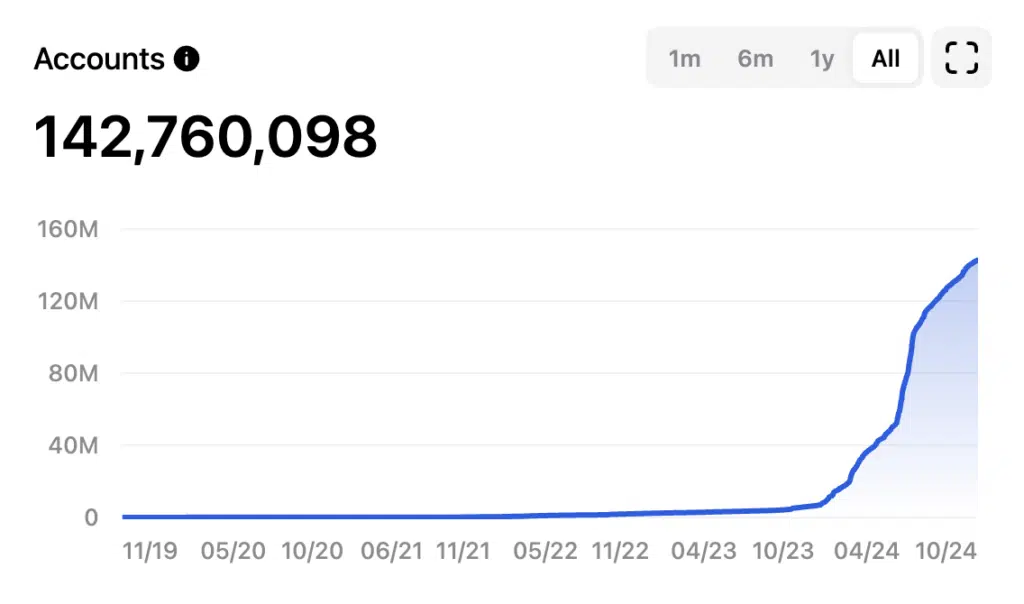This screenshot has width=1024, height=604.
Task: Select the 6m time range
Action: [x=755, y=59]
